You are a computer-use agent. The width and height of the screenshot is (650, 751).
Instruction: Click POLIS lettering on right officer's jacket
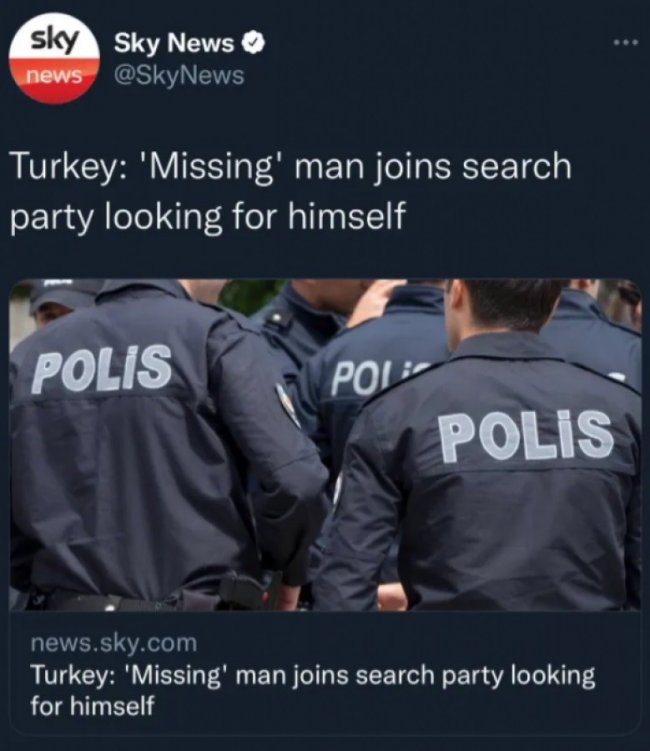tap(526, 435)
